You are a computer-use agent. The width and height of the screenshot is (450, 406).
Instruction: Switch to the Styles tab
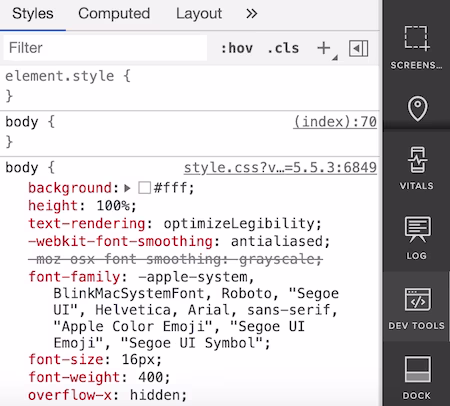33,14
